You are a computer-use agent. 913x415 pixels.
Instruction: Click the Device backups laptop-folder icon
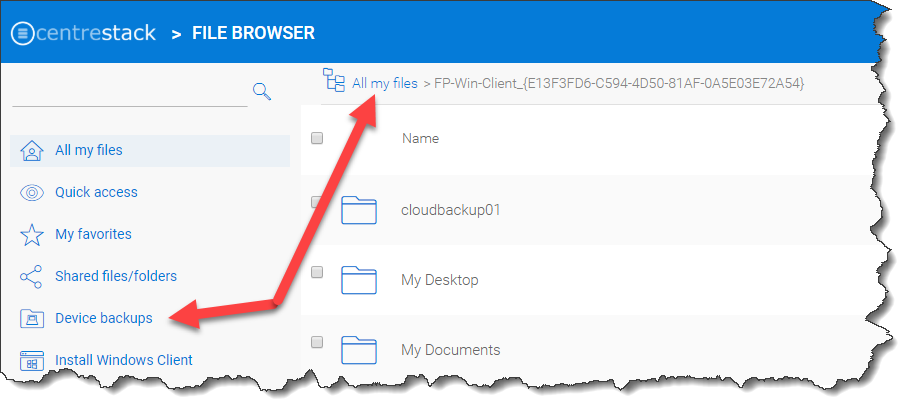32,318
